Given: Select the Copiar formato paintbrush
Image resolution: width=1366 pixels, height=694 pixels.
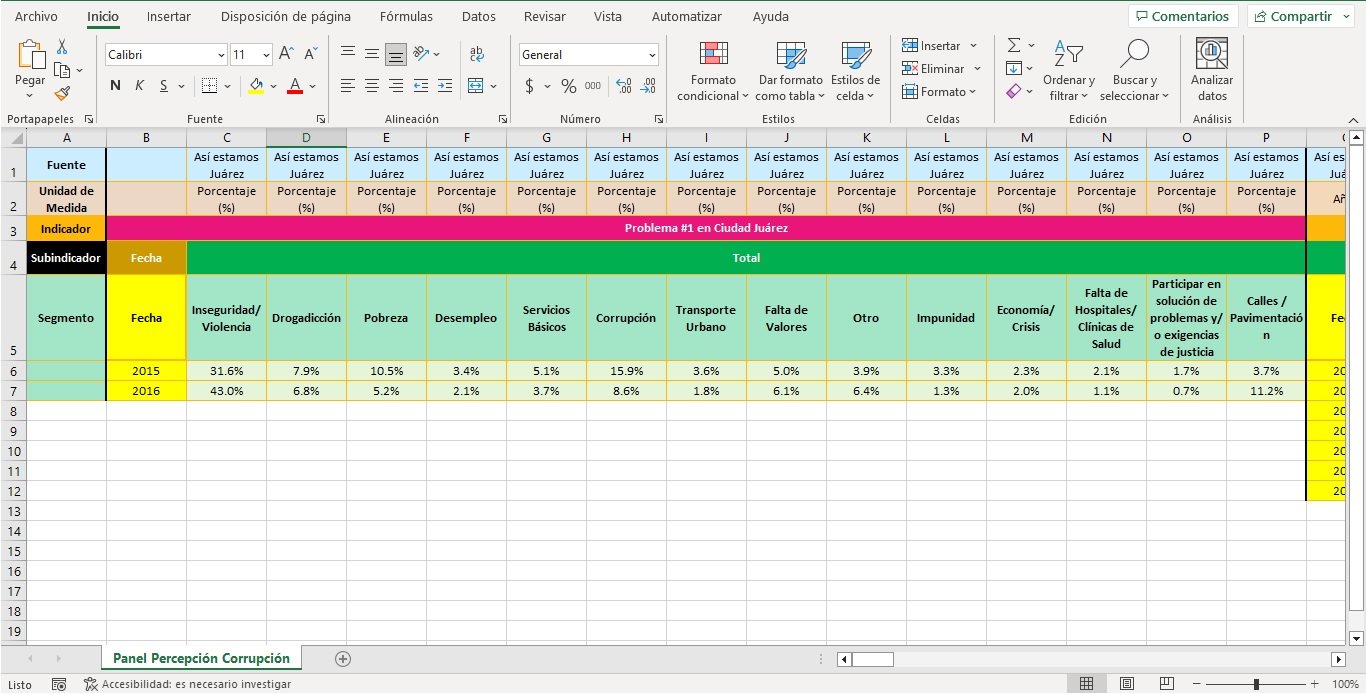Looking at the screenshot, I should (x=62, y=93).
